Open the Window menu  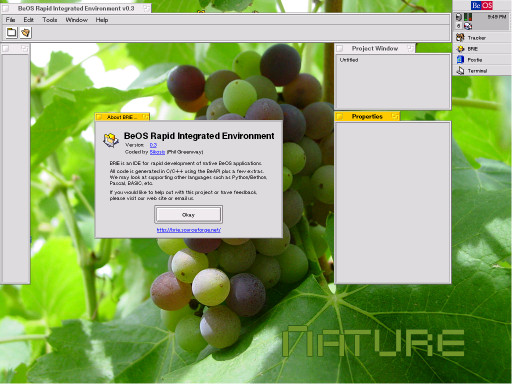click(x=77, y=20)
